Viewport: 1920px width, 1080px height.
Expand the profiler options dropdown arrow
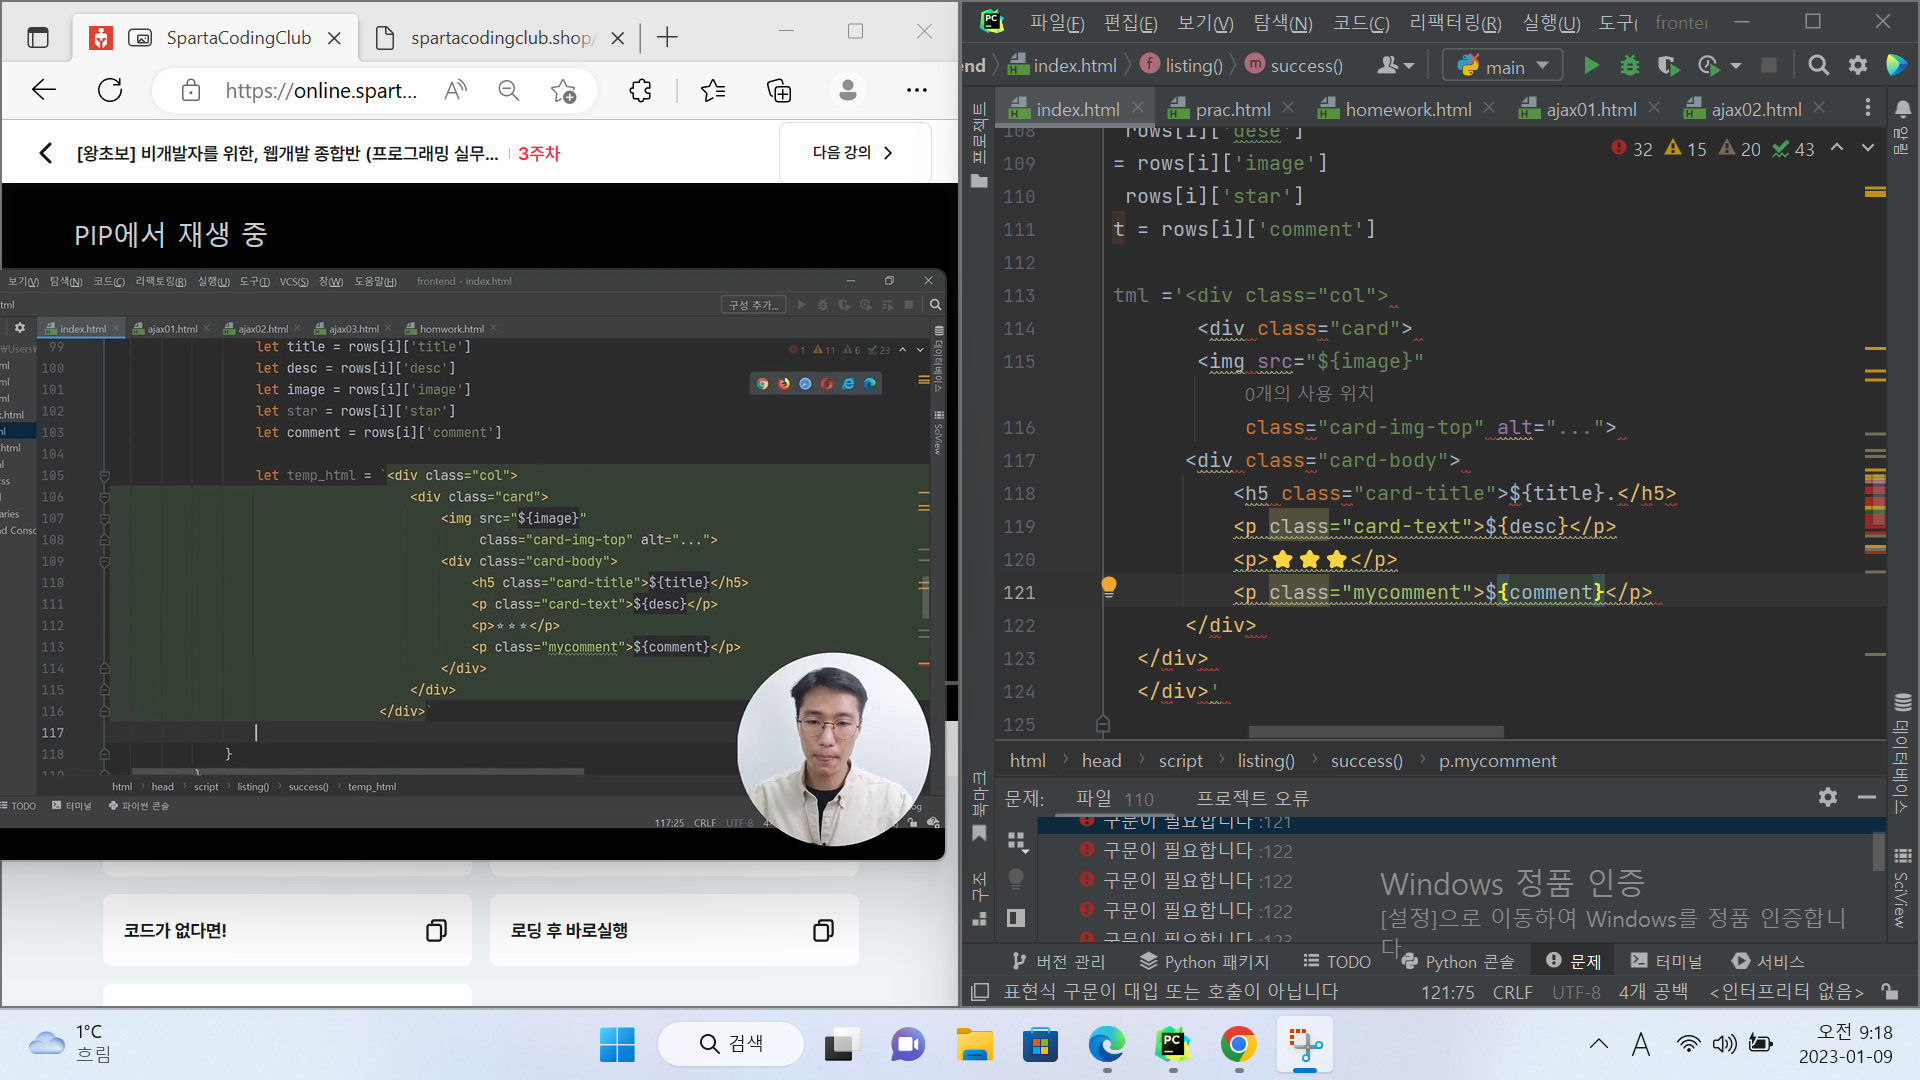[x=1736, y=66]
